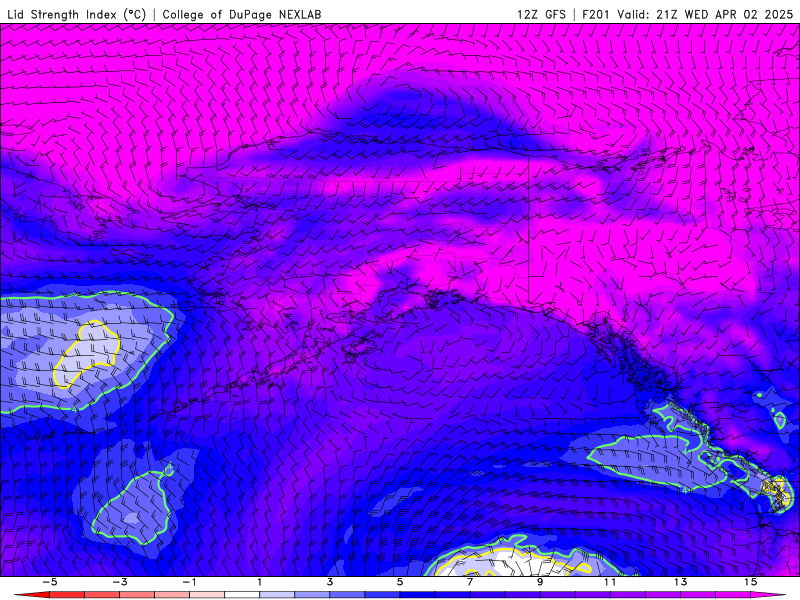Click the "College of DuPage NEXLAB" label
Image resolution: width=800 pixels, height=600 pixels.
[242, 14]
